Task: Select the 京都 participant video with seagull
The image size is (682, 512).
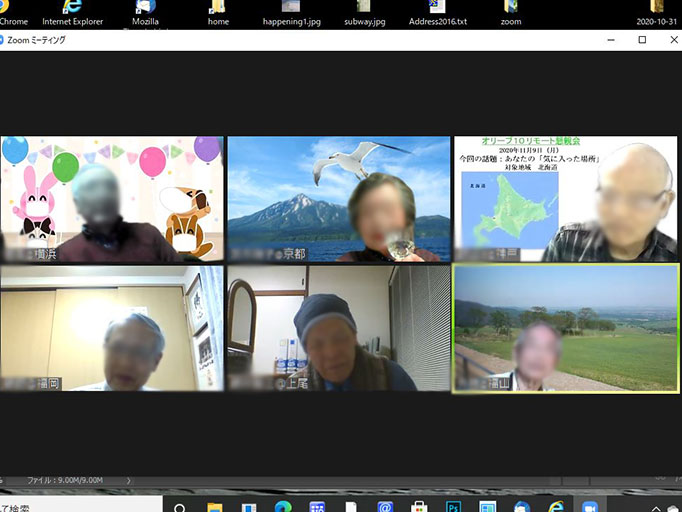Action: click(x=338, y=199)
